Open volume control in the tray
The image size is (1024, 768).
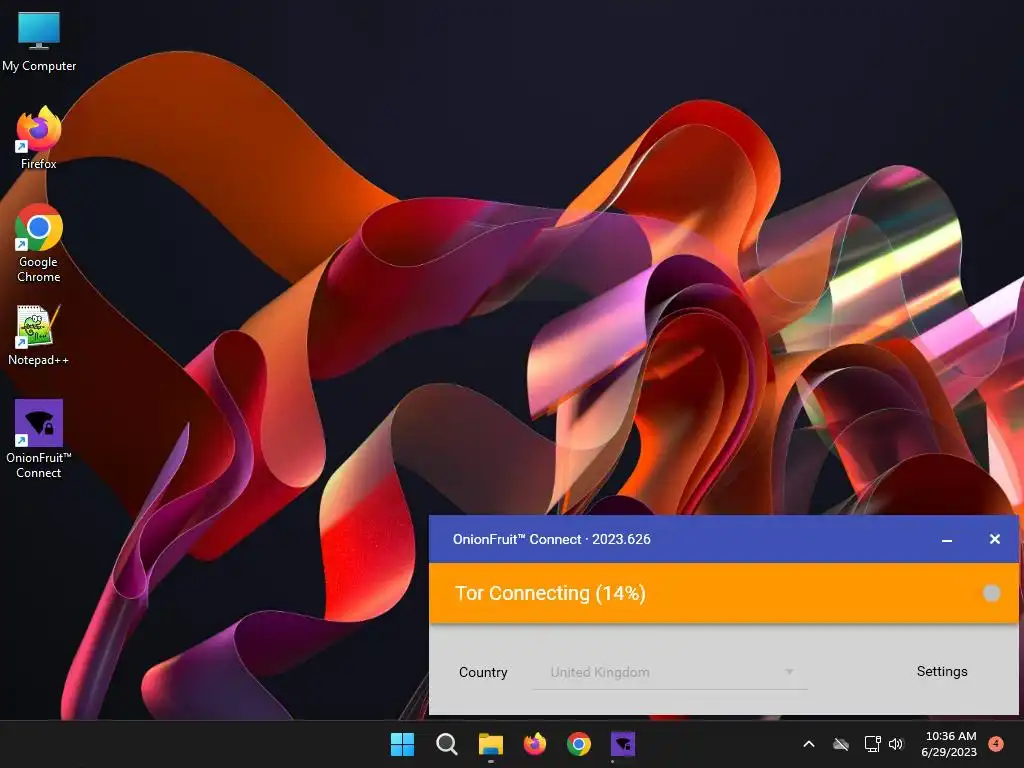coord(896,744)
